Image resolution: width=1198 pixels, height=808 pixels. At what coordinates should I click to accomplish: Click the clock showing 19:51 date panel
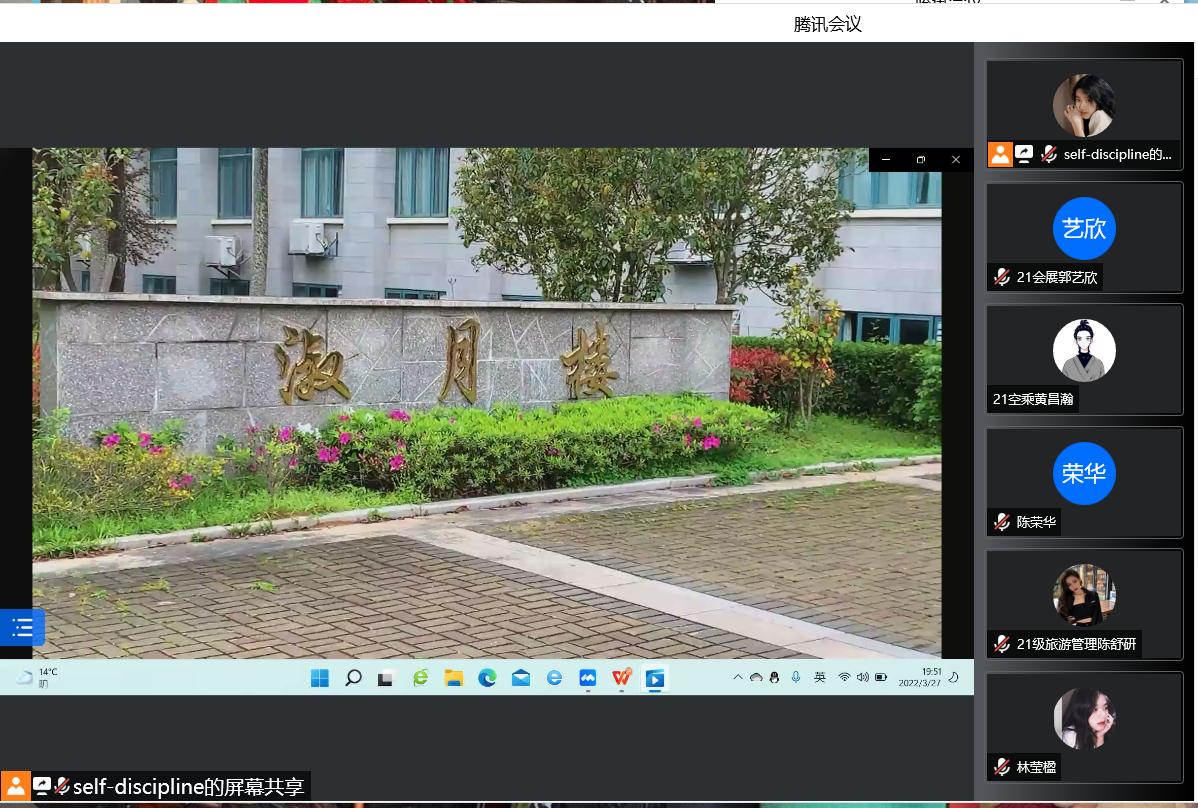tap(920, 677)
